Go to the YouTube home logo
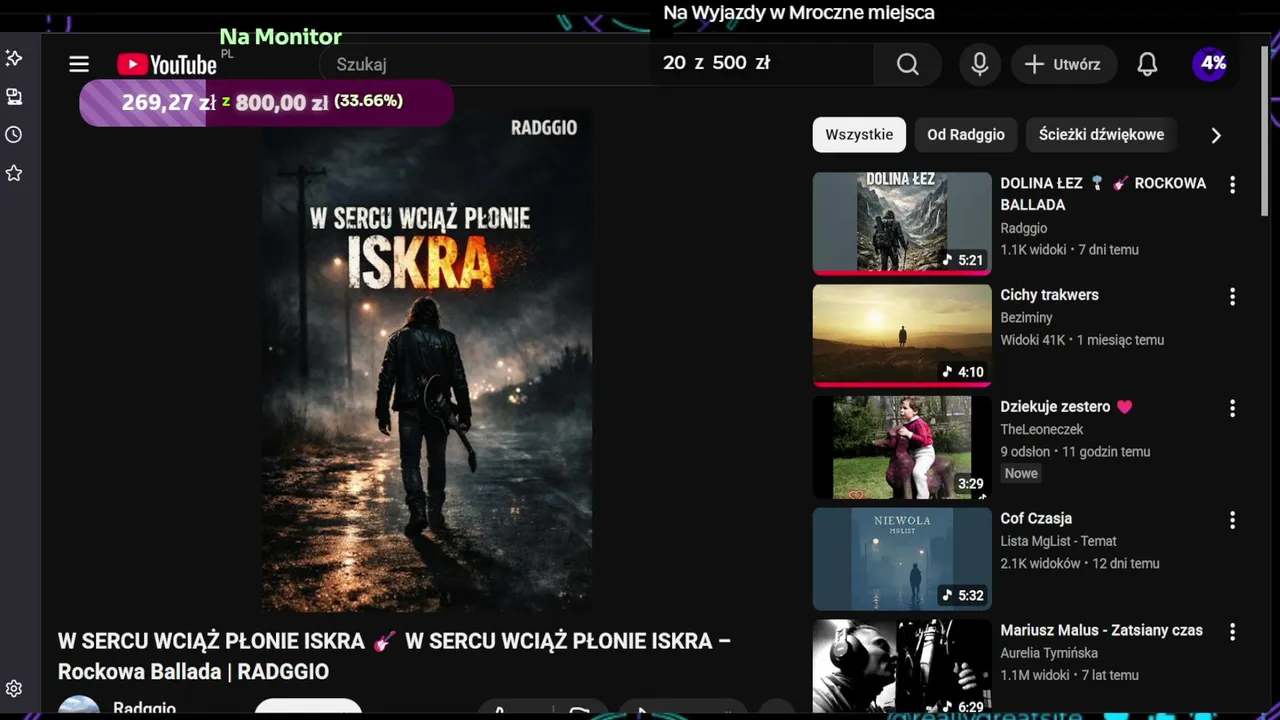 coord(167,65)
